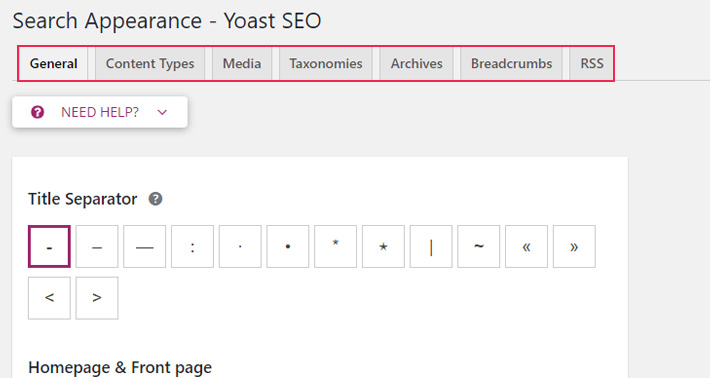The height and width of the screenshot is (378, 710).
Task: Pick the asterisk title separator
Action: point(336,247)
